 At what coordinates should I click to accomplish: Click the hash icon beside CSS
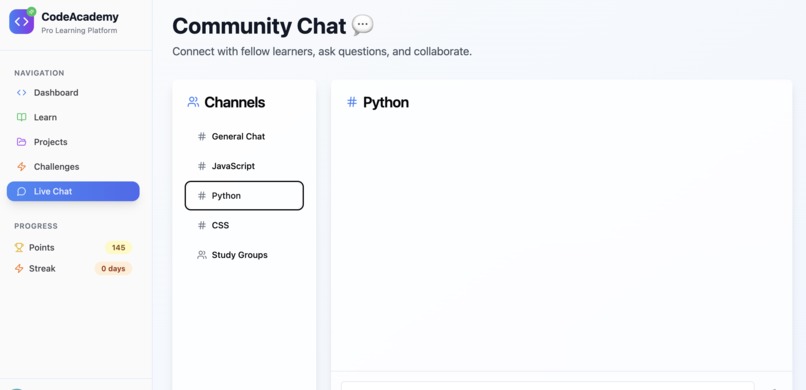(x=202, y=226)
